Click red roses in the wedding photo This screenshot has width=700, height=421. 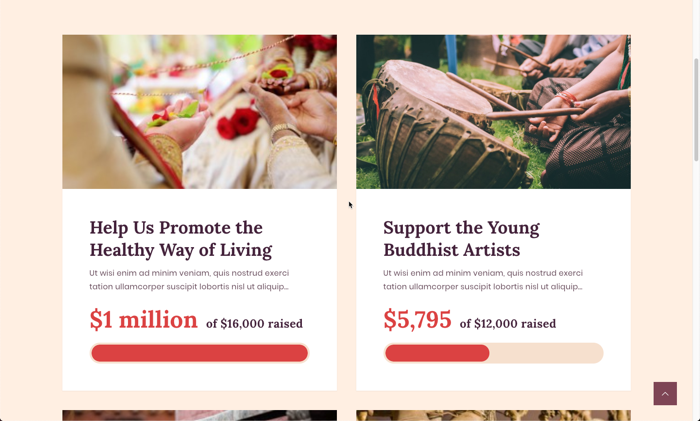tap(238, 124)
